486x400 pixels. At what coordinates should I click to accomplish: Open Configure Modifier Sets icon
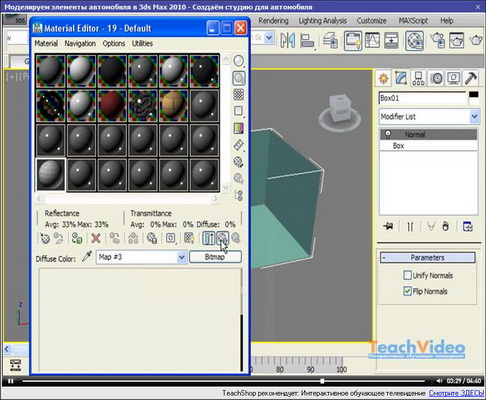pos(468,227)
